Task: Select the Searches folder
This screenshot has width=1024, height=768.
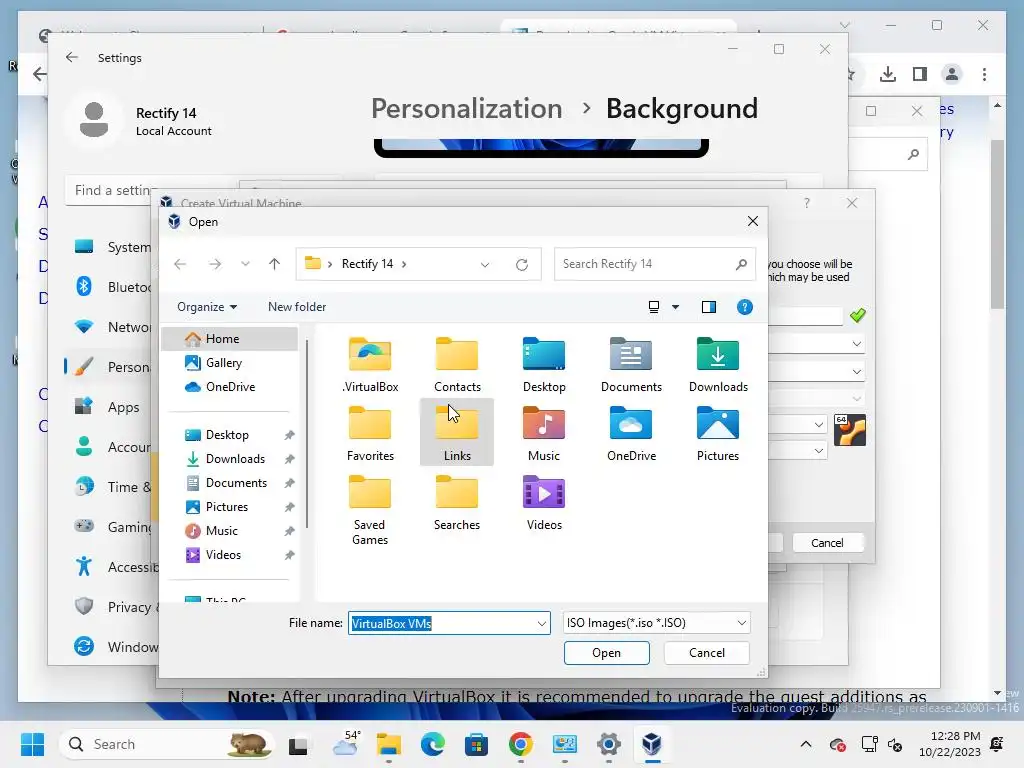Action: [457, 503]
